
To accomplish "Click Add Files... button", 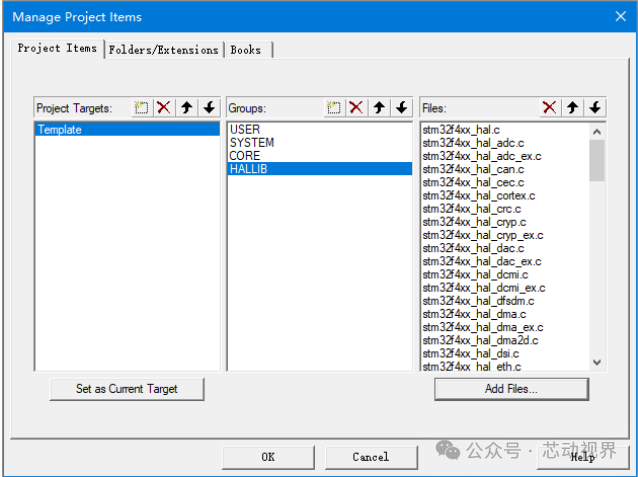I will [511, 389].
